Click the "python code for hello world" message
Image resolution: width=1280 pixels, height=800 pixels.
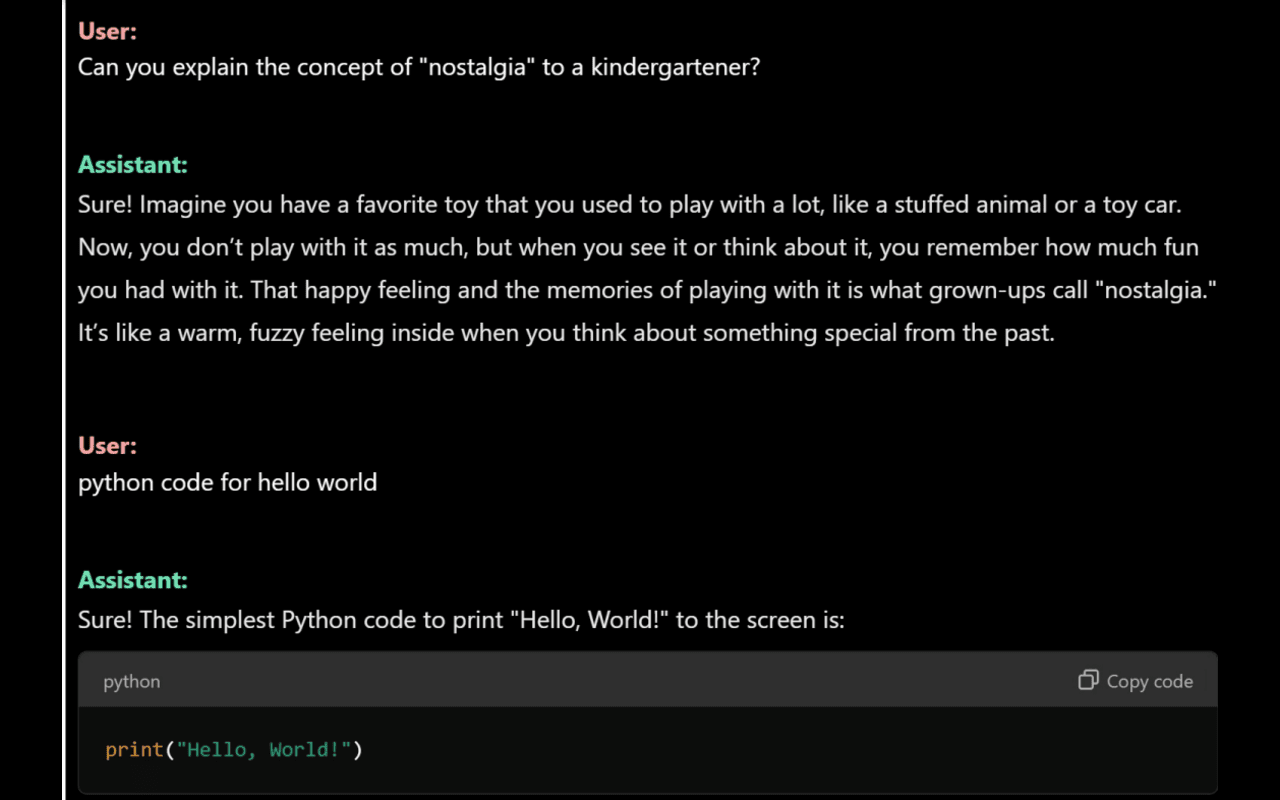coord(228,483)
